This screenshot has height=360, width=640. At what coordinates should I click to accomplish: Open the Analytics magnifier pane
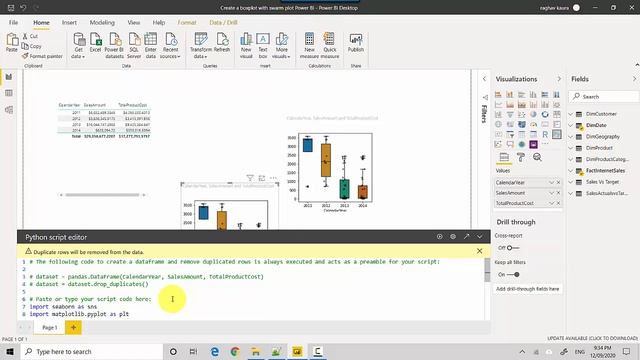coord(537,157)
